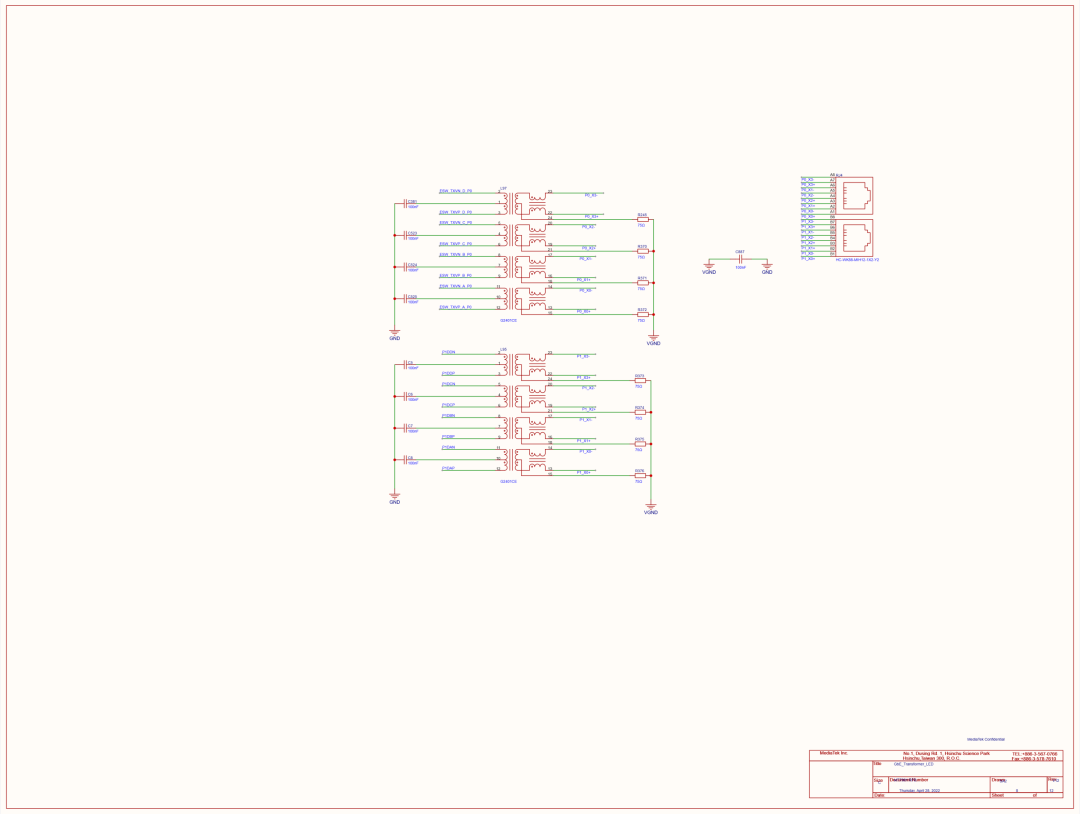
Task: Select the upper RJ45 jack symbol
Action: tap(854, 197)
